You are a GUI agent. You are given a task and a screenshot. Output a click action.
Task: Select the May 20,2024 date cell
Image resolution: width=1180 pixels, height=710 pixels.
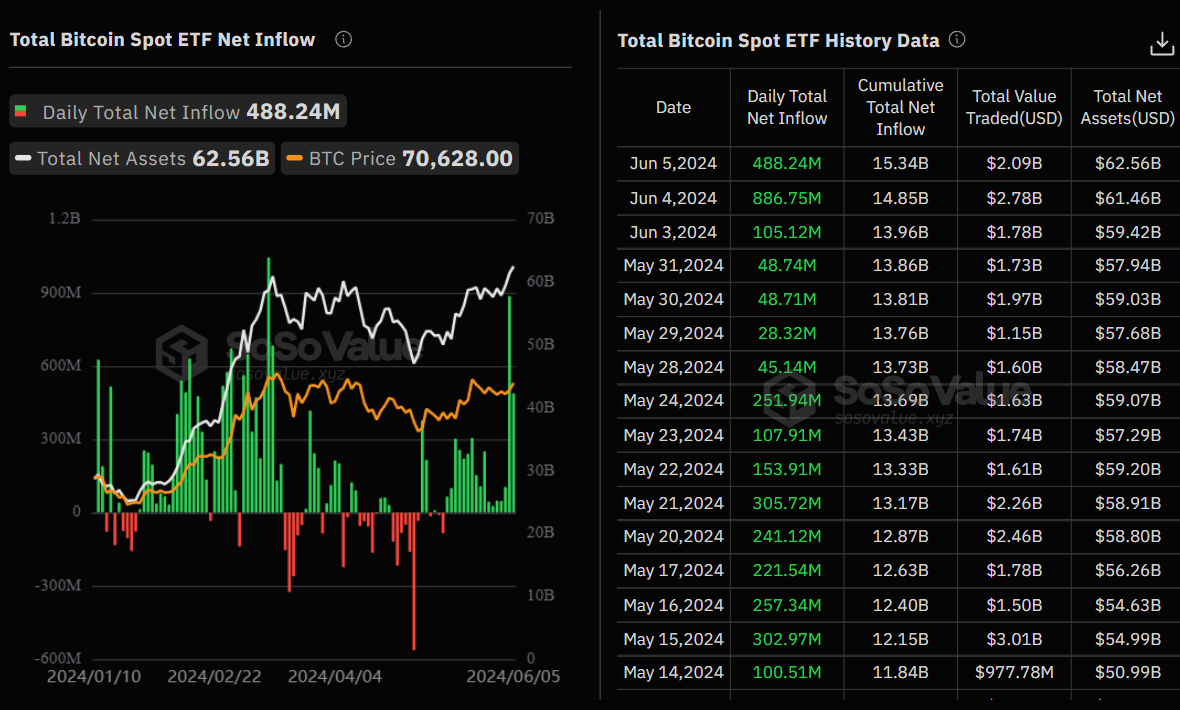[674, 536]
